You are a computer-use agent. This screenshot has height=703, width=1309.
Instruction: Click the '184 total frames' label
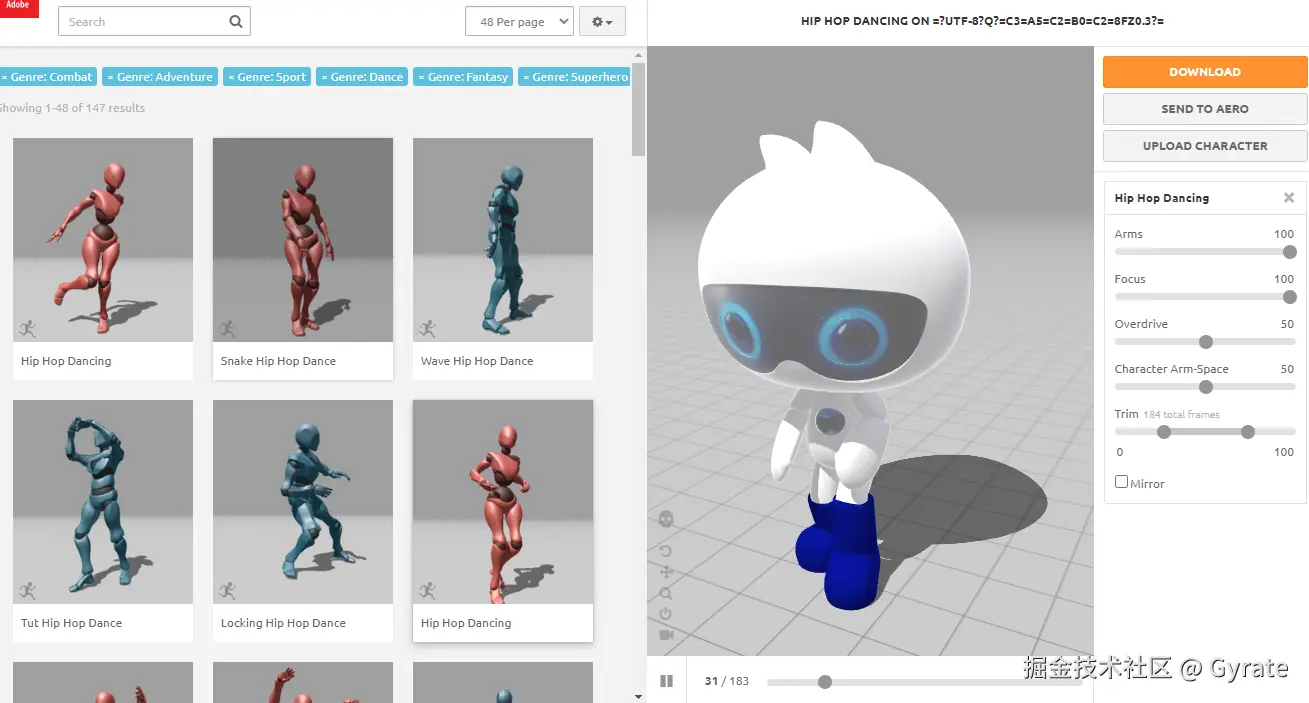(x=1181, y=414)
